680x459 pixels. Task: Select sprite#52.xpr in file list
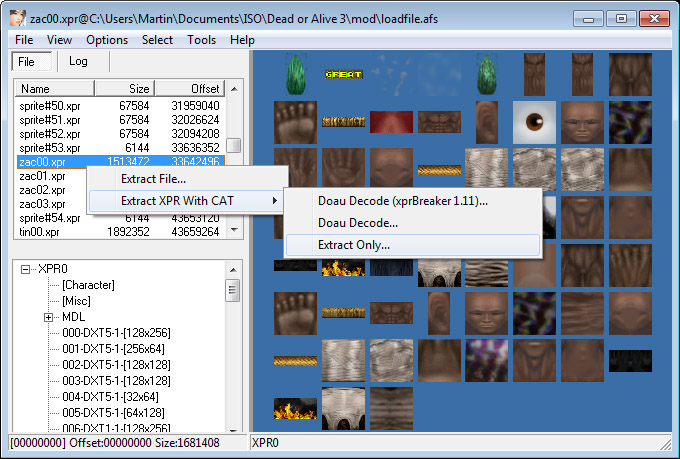pyautogui.click(x=120, y=134)
